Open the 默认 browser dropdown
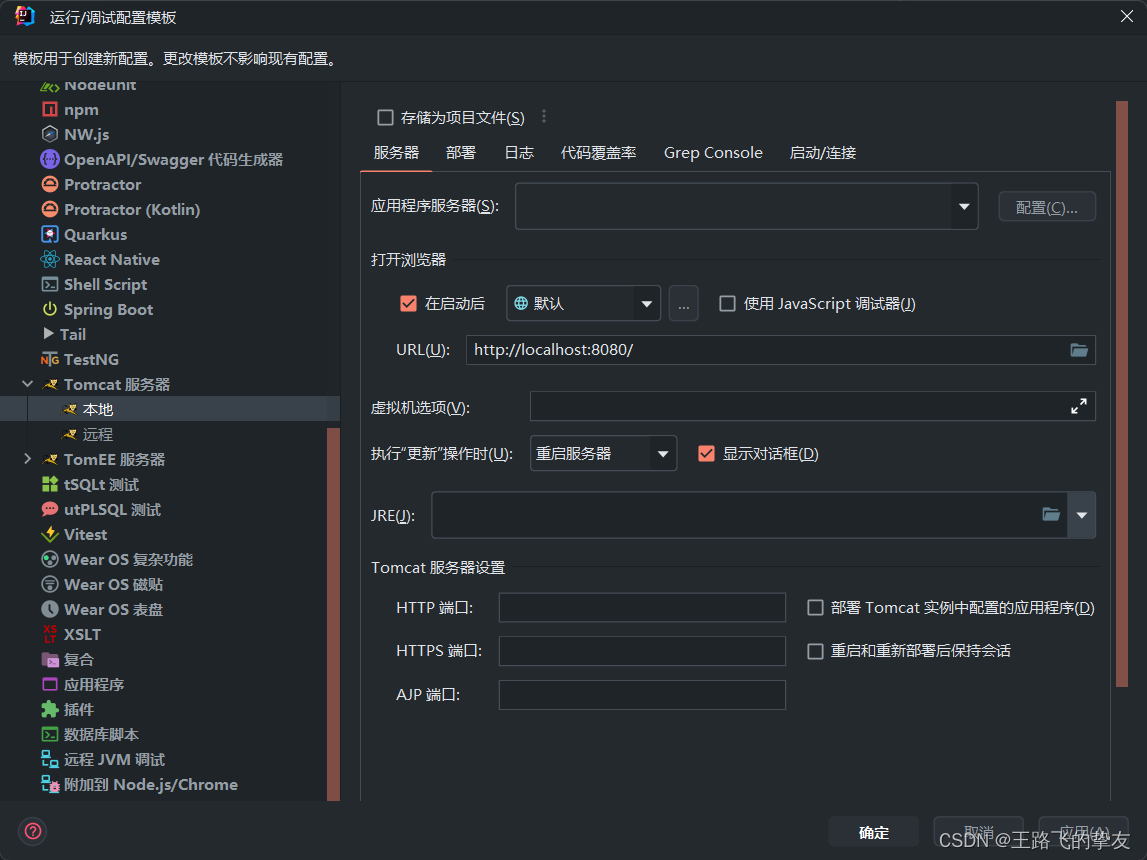 coord(647,303)
